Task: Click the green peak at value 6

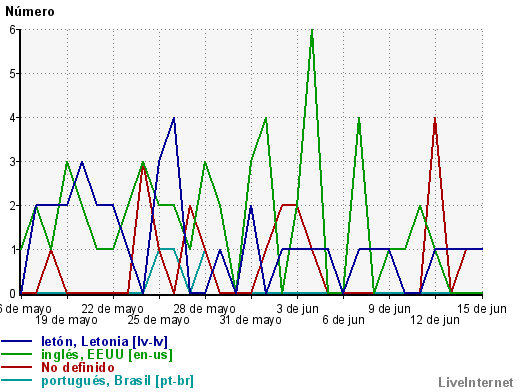Action: click(x=312, y=31)
